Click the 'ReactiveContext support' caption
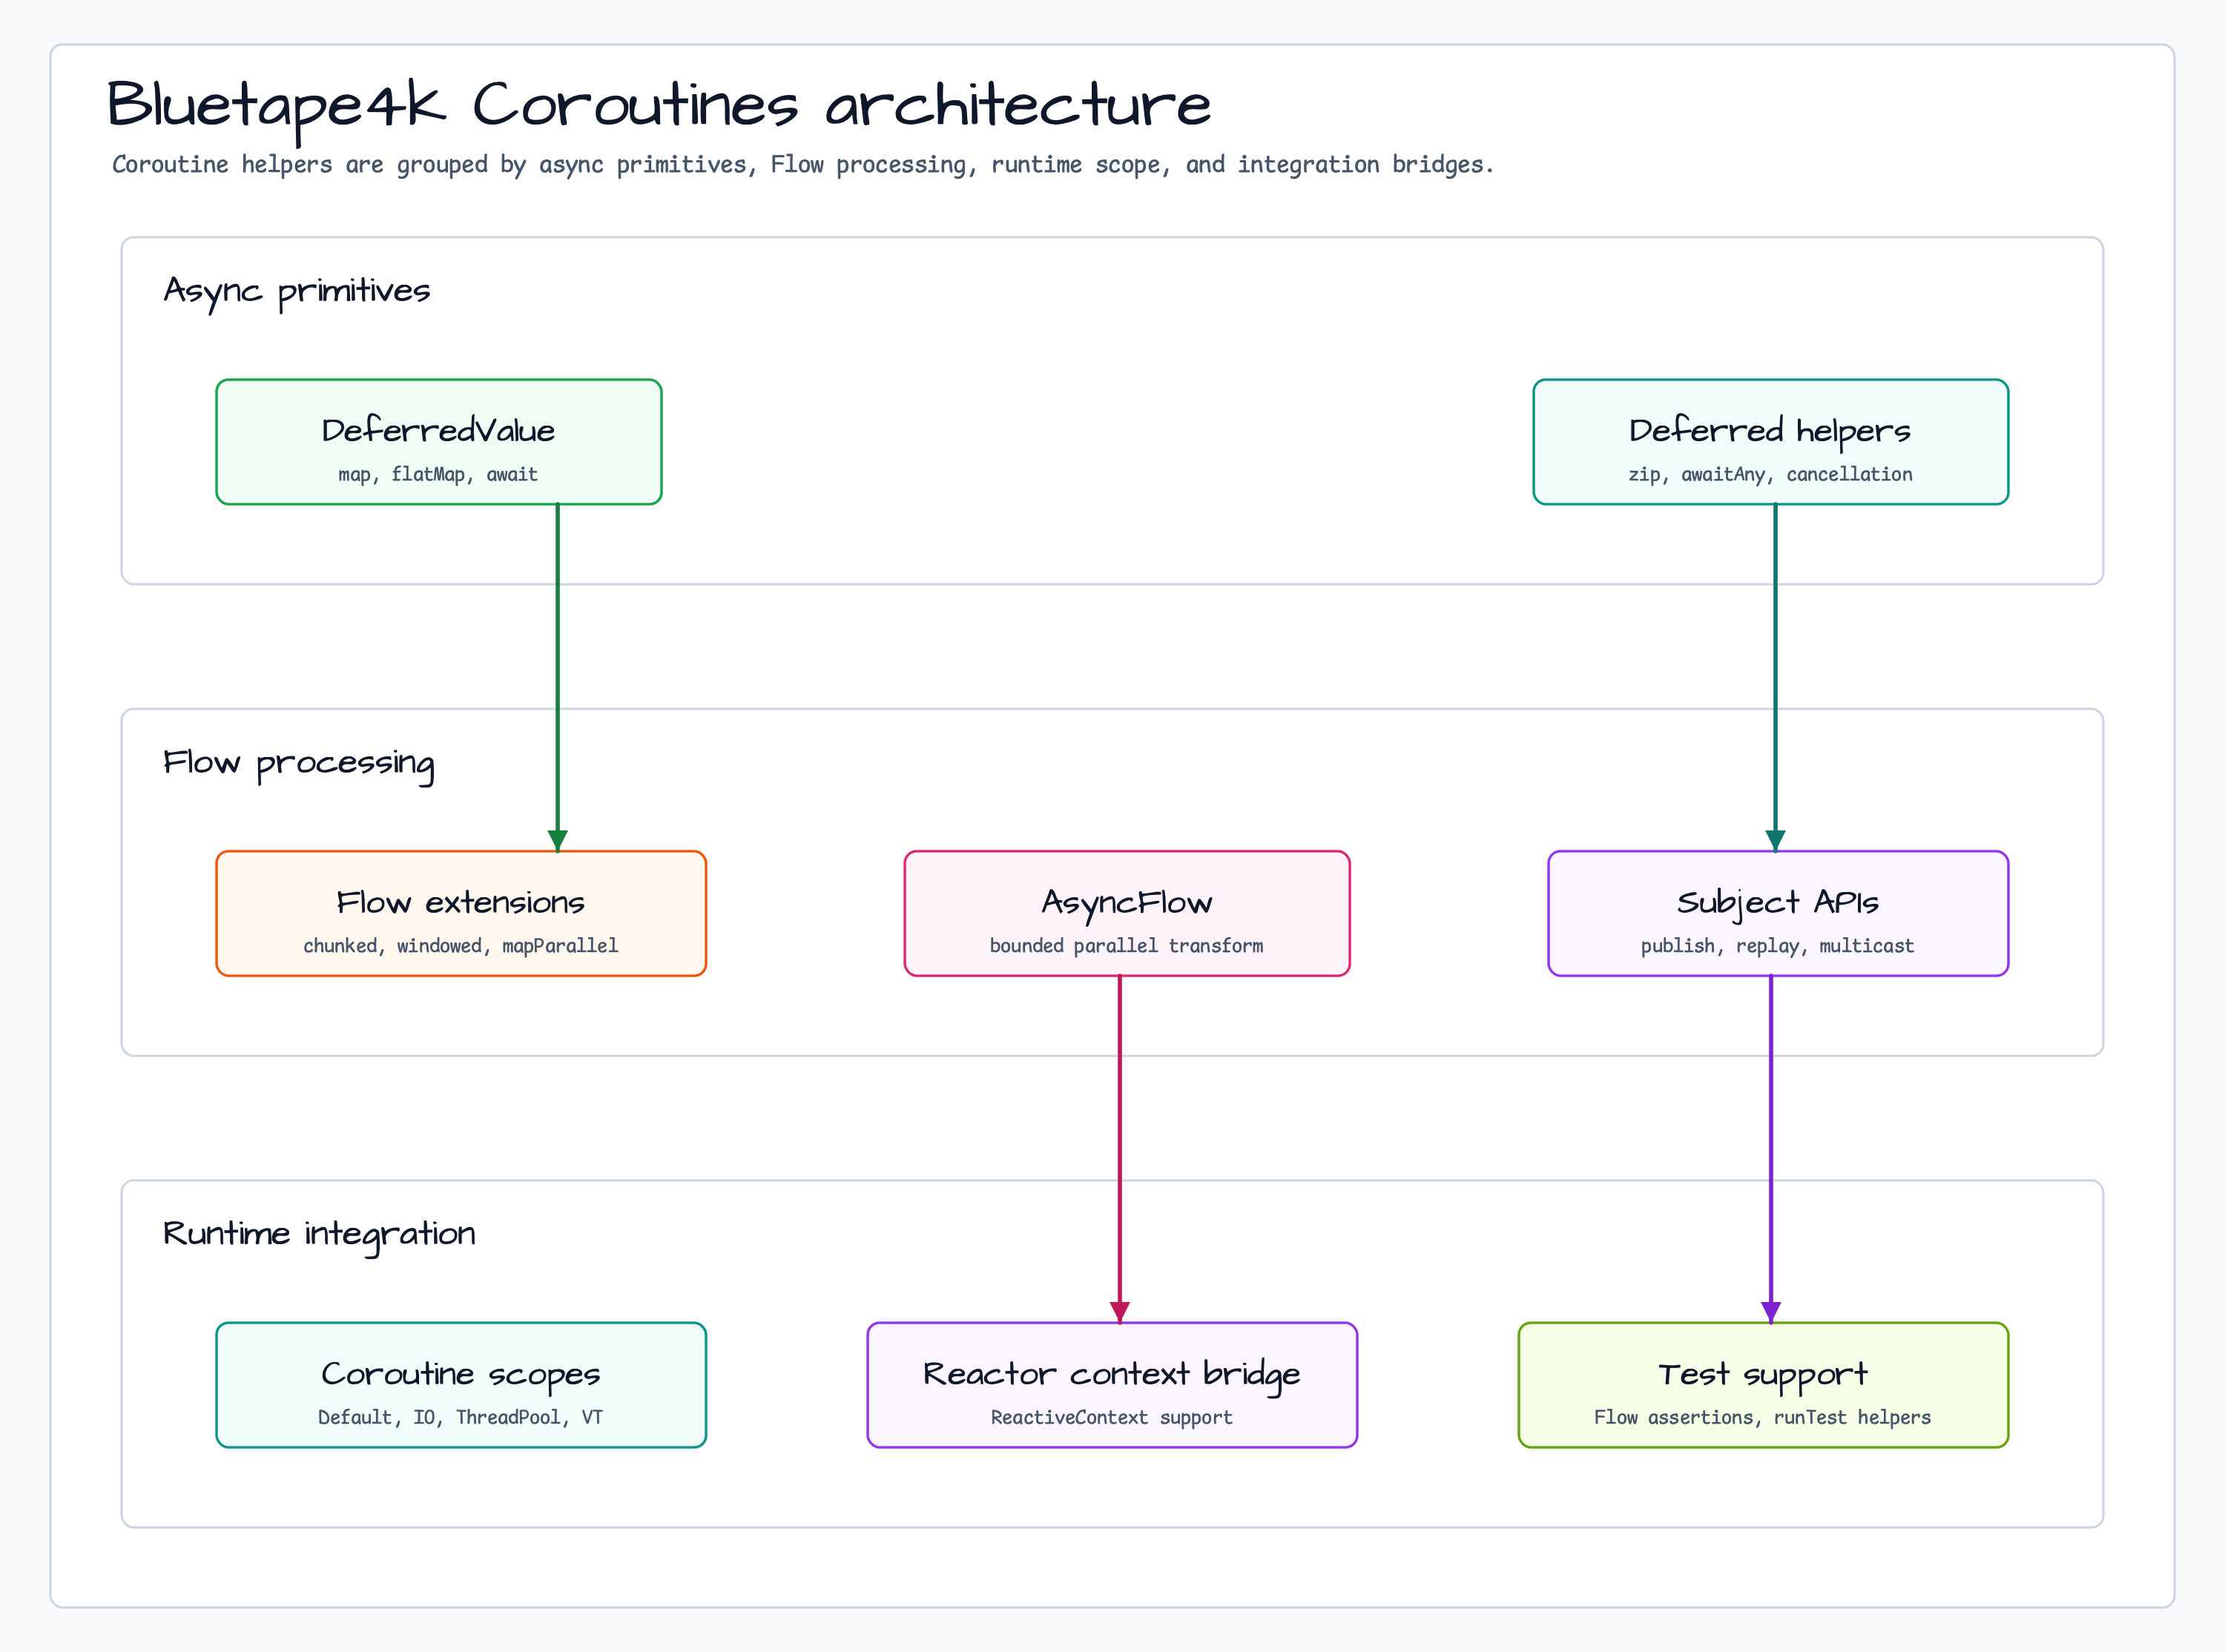The height and width of the screenshot is (1652, 2225). [x=1112, y=1418]
